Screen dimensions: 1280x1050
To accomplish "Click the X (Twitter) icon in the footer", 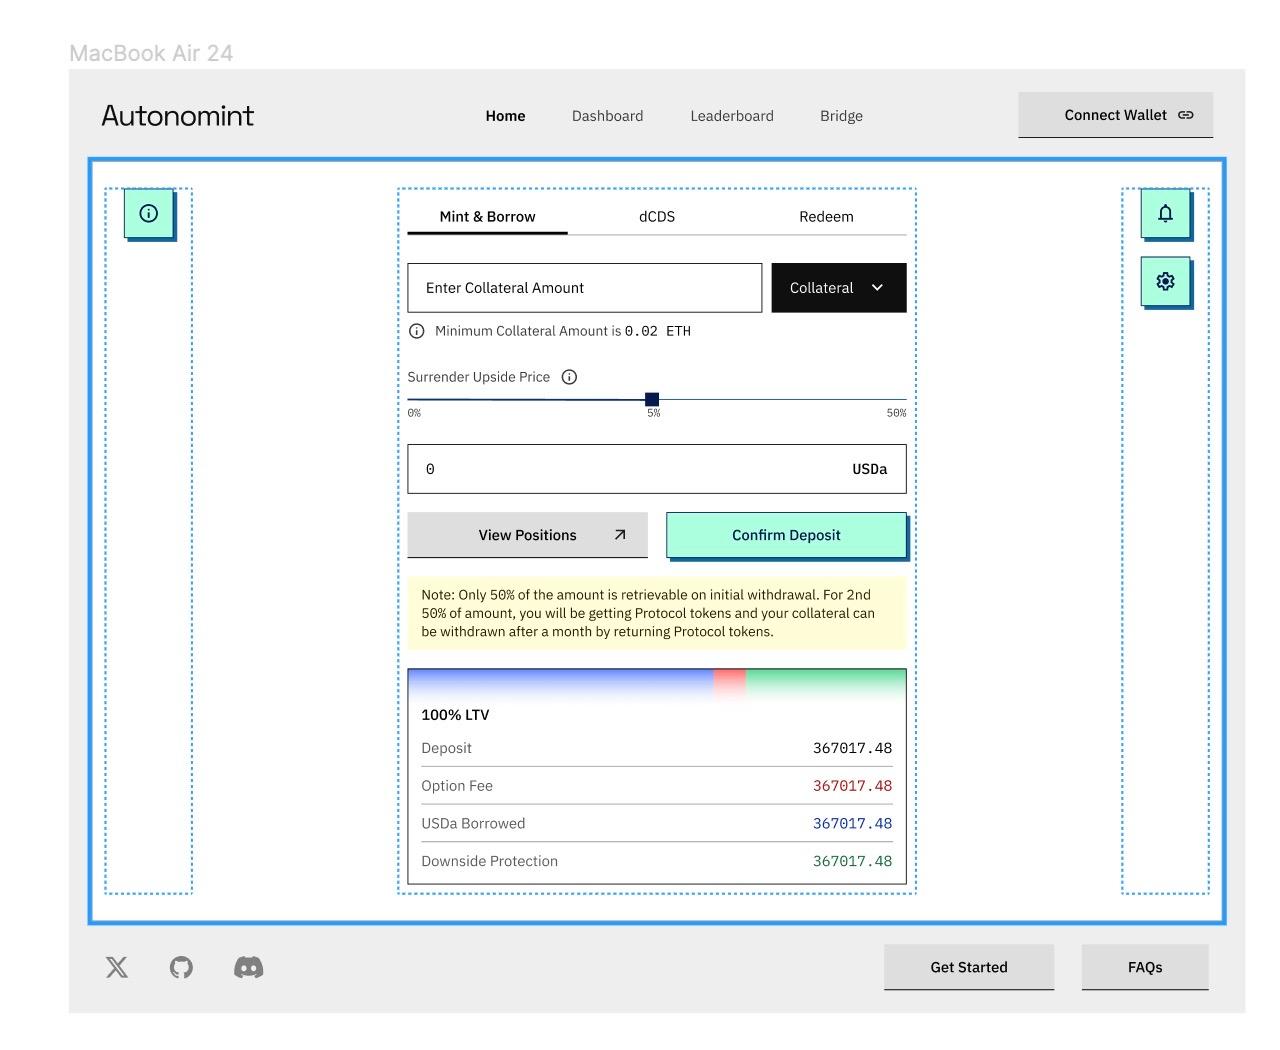I will [x=117, y=967].
